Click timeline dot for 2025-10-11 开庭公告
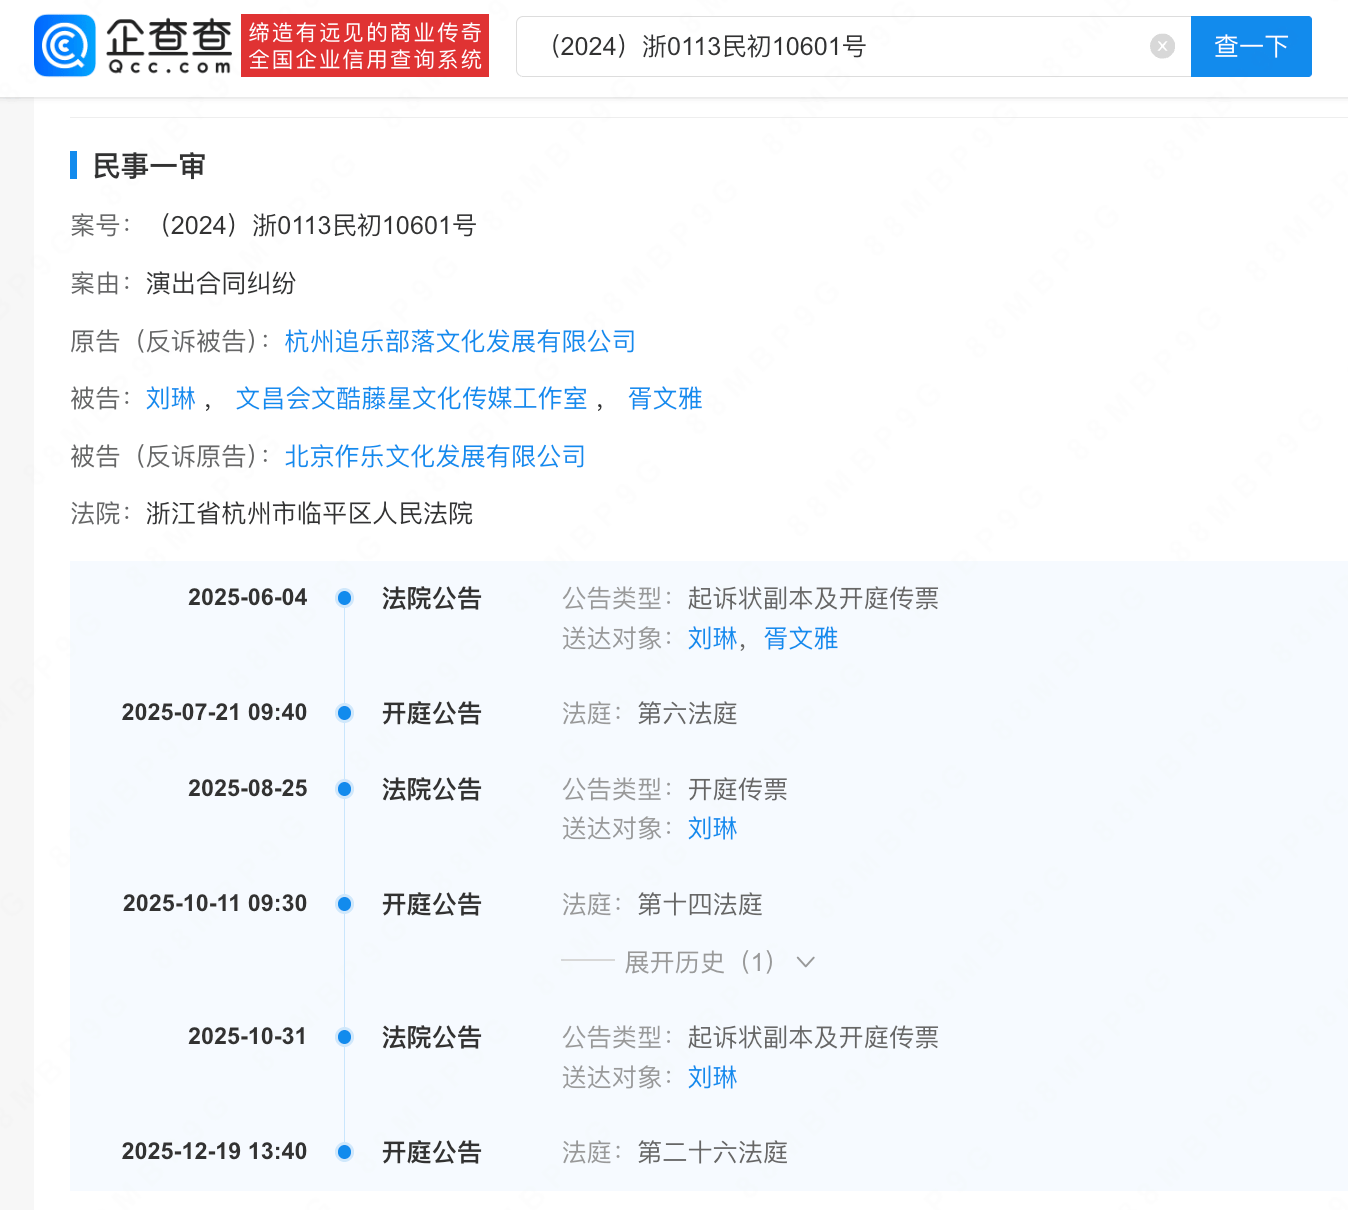Viewport: 1348px width, 1210px height. [x=344, y=904]
